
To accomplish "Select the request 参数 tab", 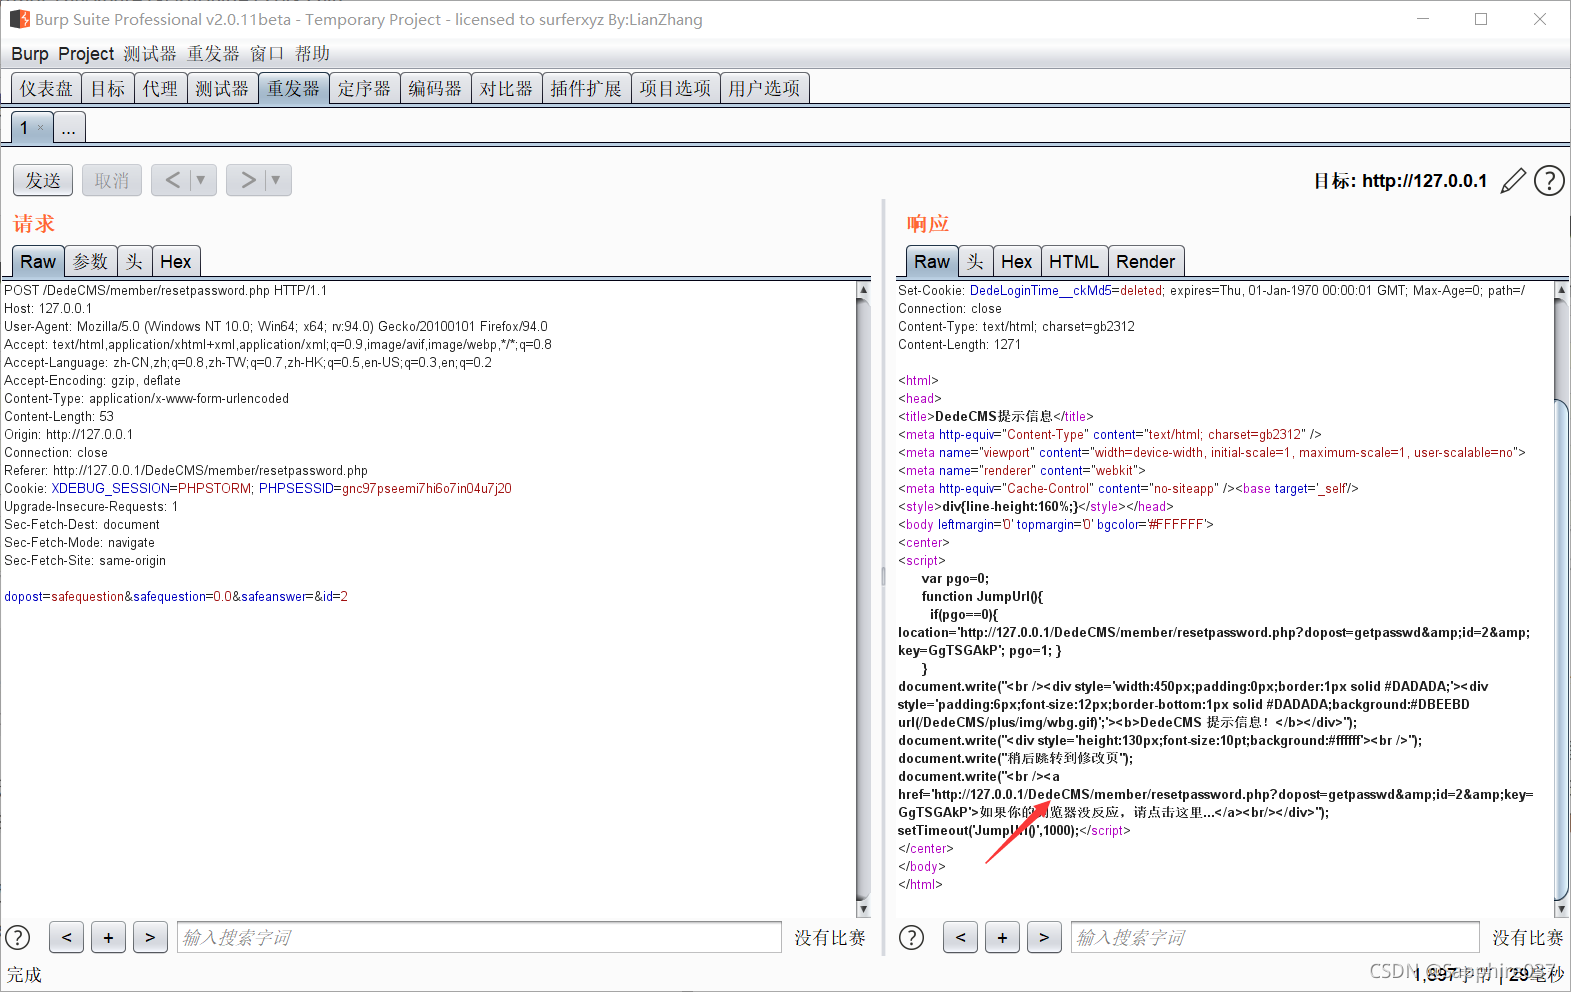I will coord(91,262).
